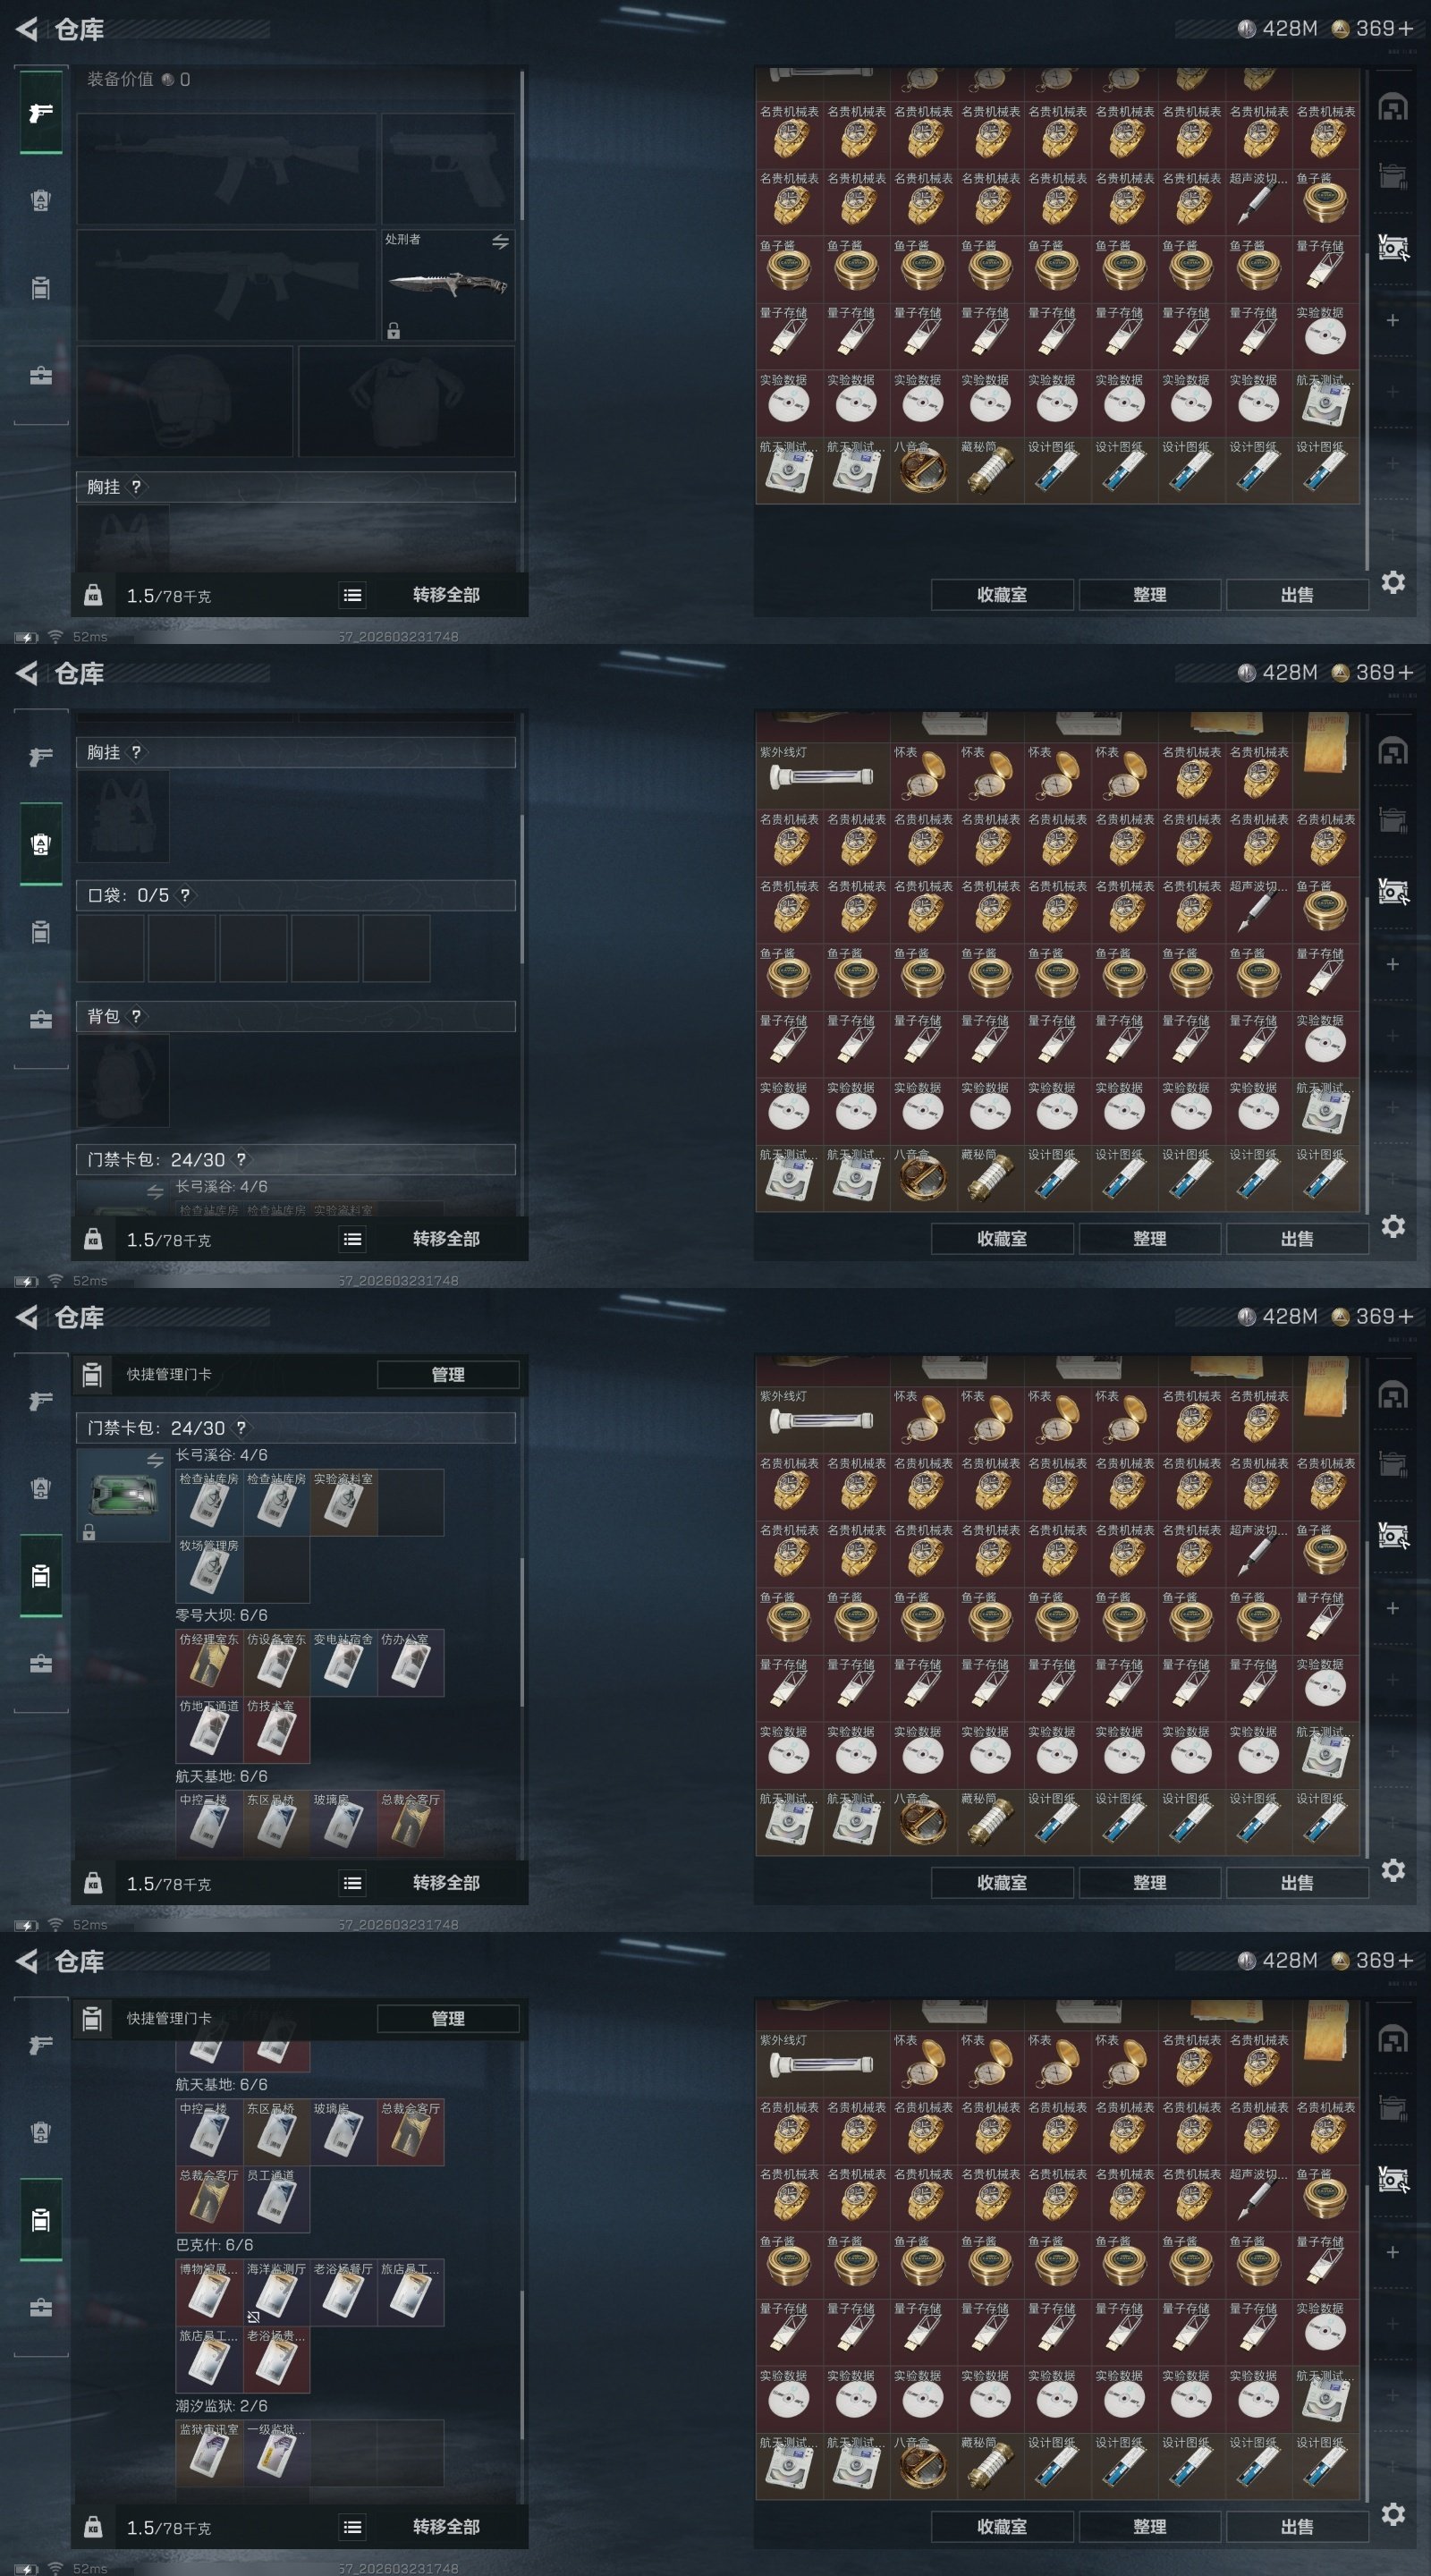Click the swap arrows on the 处刑者 slot

[500, 242]
